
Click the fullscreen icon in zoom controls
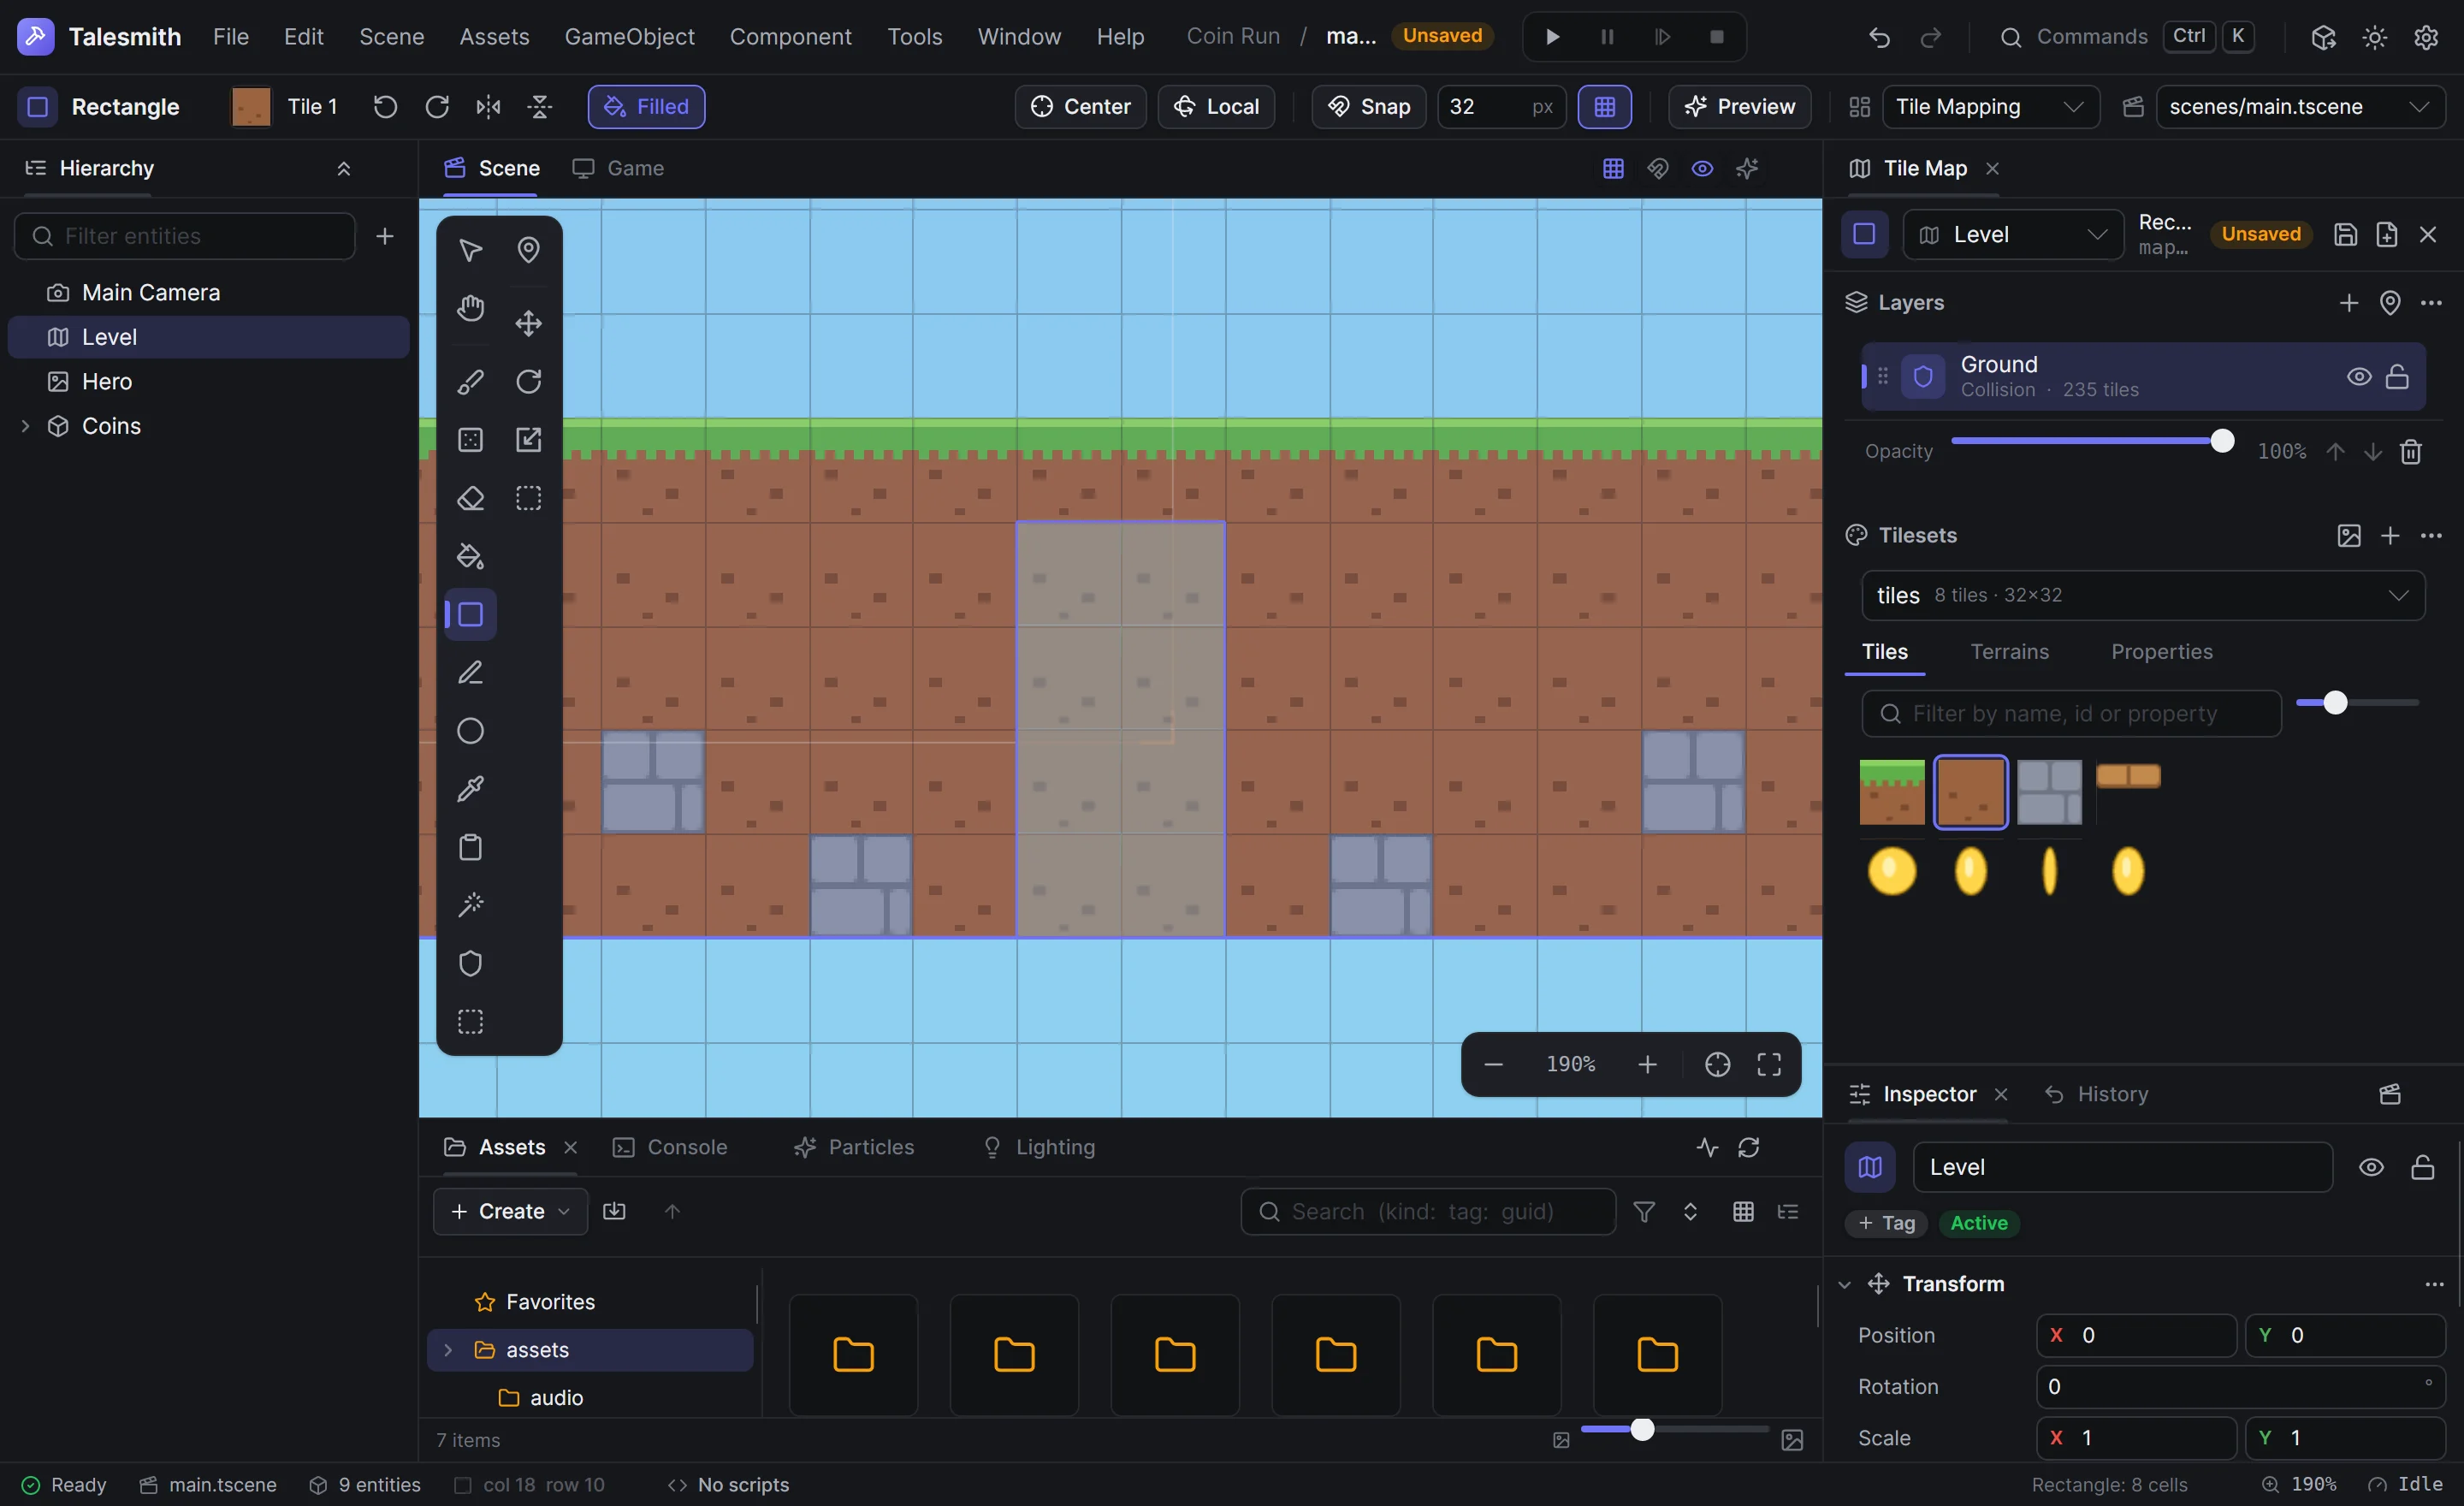tap(1769, 1064)
